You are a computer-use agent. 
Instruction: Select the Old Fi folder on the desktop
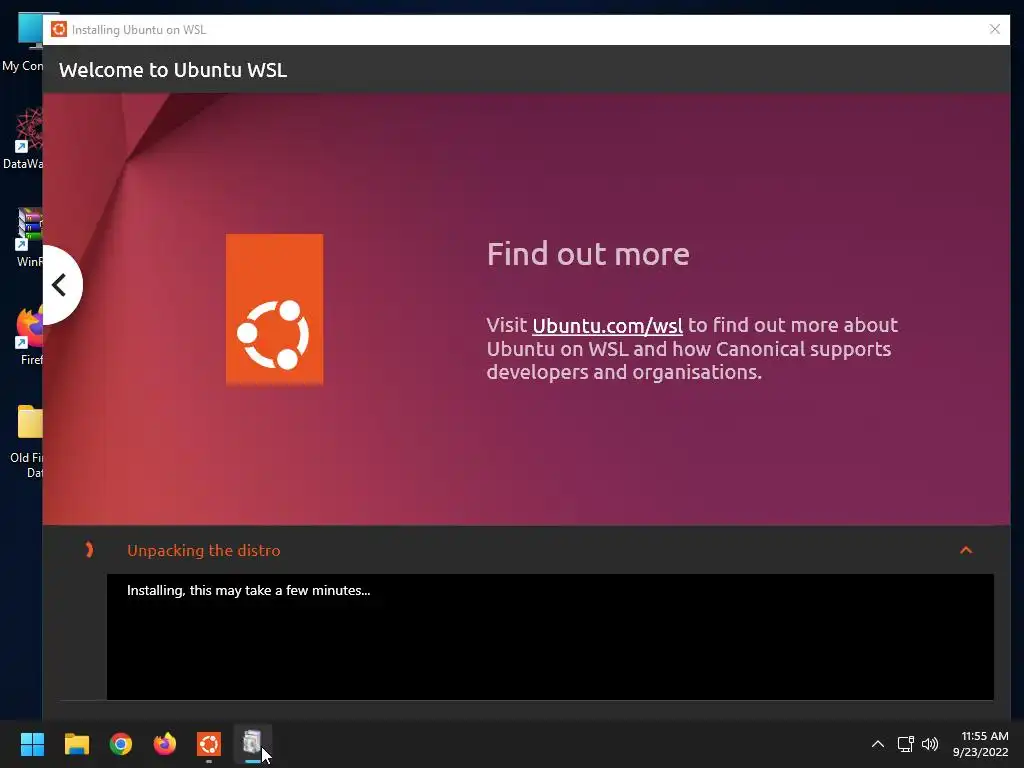click(x=26, y=441)
